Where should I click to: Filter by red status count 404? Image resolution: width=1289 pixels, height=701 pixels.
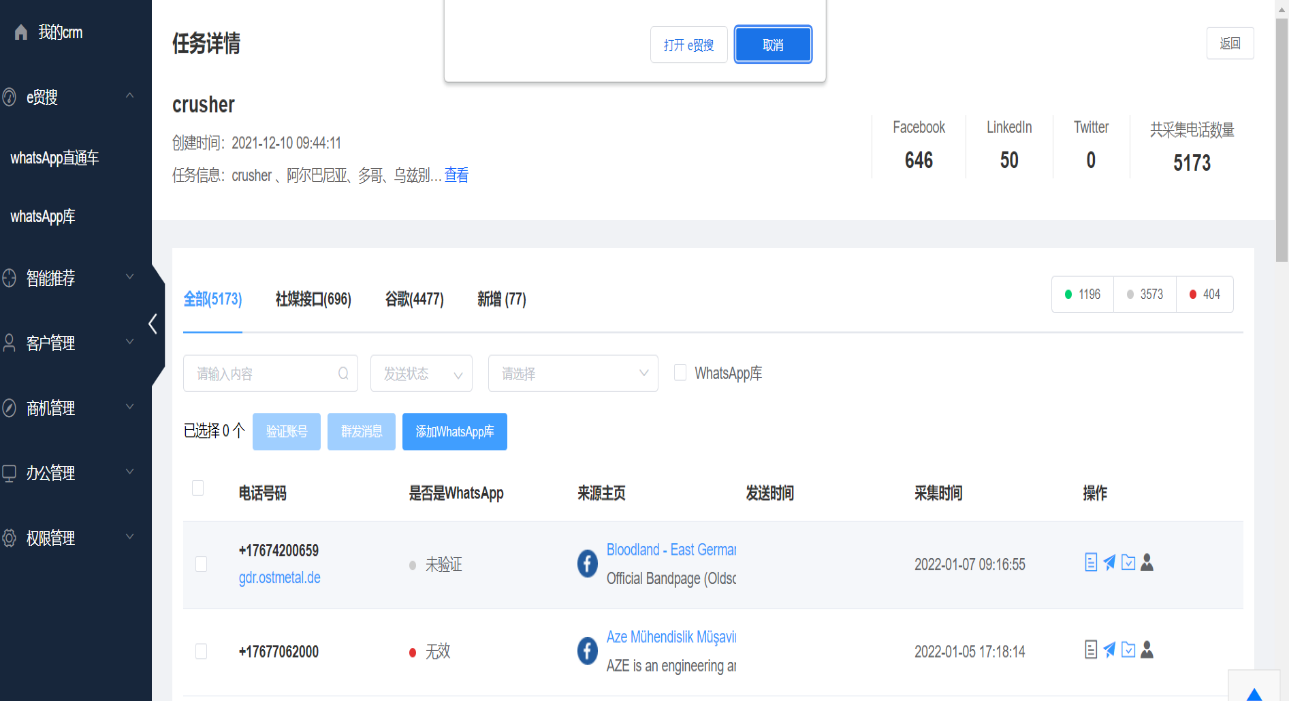coord(1205,295)
